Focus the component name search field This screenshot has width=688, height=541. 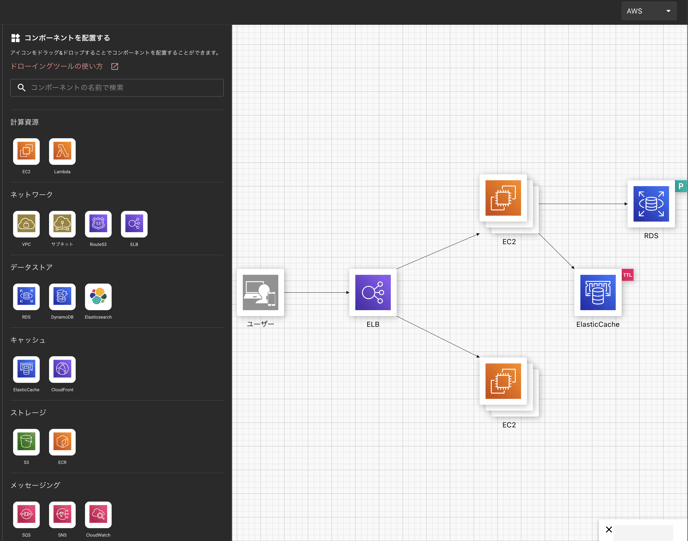pos(117,88)
